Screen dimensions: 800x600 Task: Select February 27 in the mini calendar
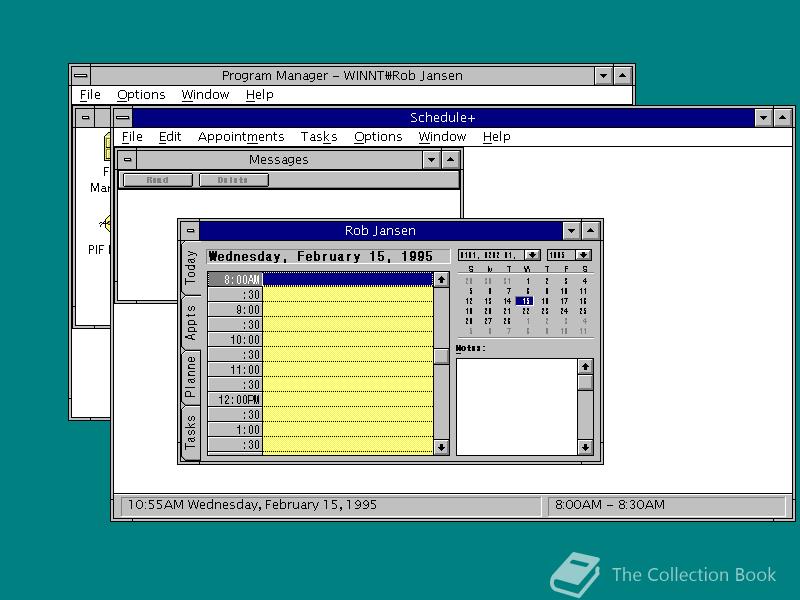(x=488, y=321)
